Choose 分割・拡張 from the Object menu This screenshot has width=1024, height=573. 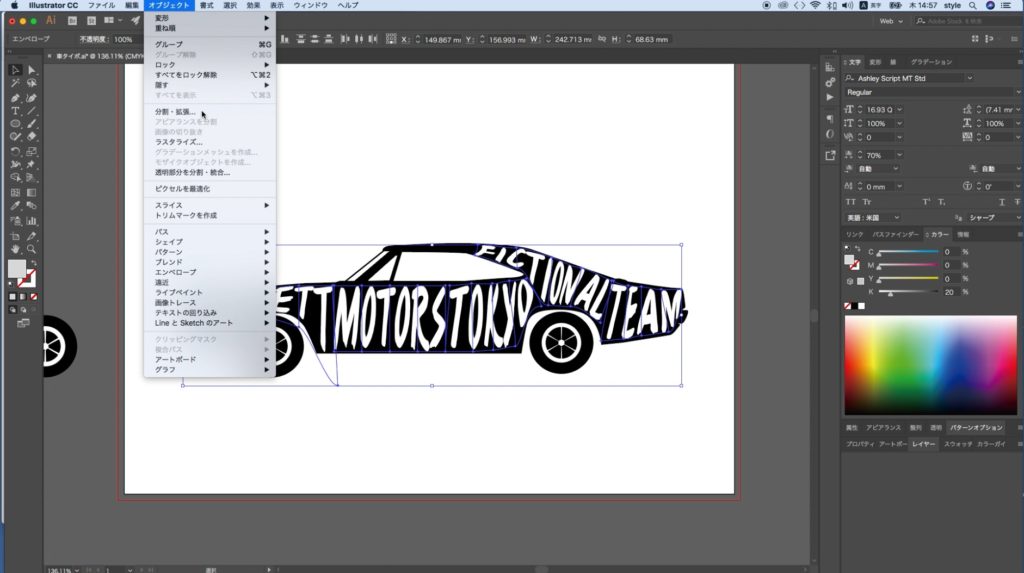coord(210,112)
